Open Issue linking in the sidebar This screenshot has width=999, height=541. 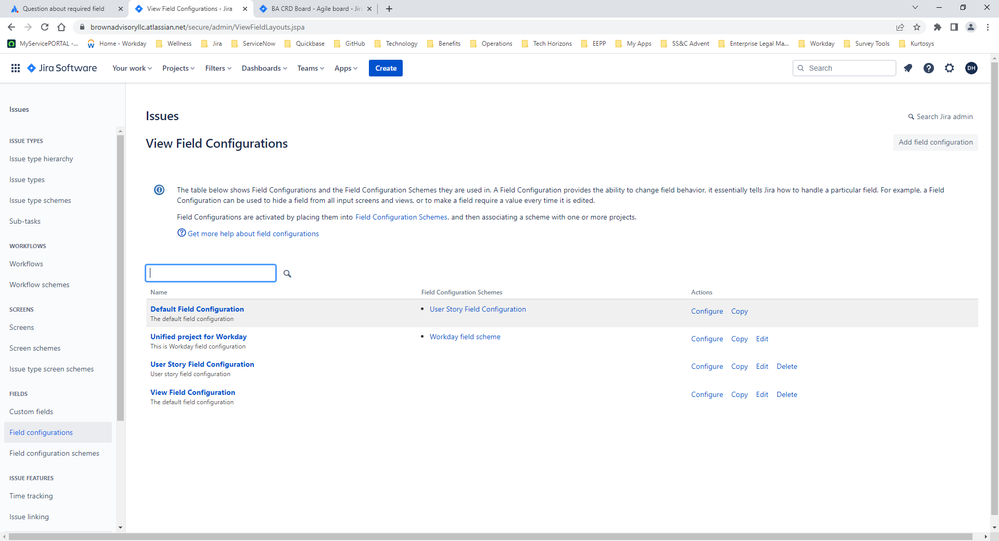pos(29,517)
